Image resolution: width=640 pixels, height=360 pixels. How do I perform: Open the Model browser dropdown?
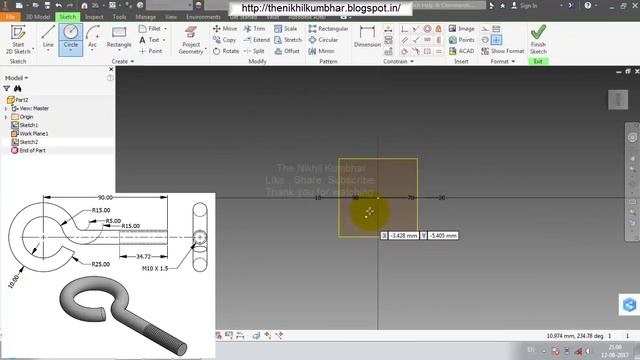[17, 78]
